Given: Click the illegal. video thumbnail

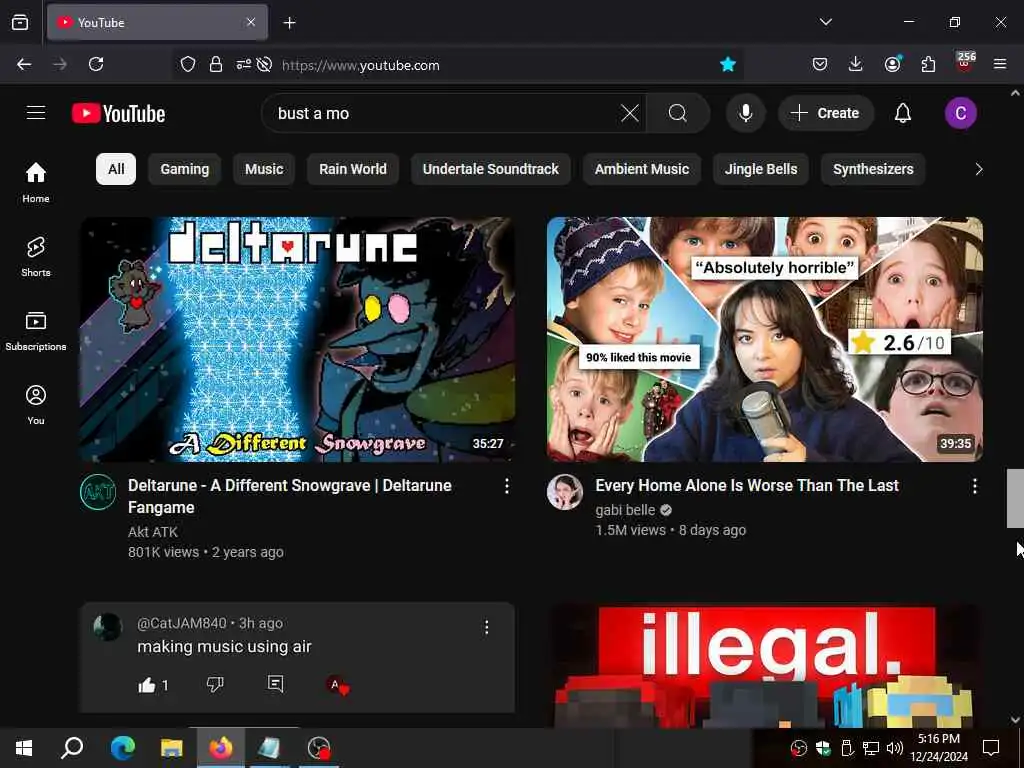Looking at the screenshot, I should pyautogui.click(x=765, y=666).
